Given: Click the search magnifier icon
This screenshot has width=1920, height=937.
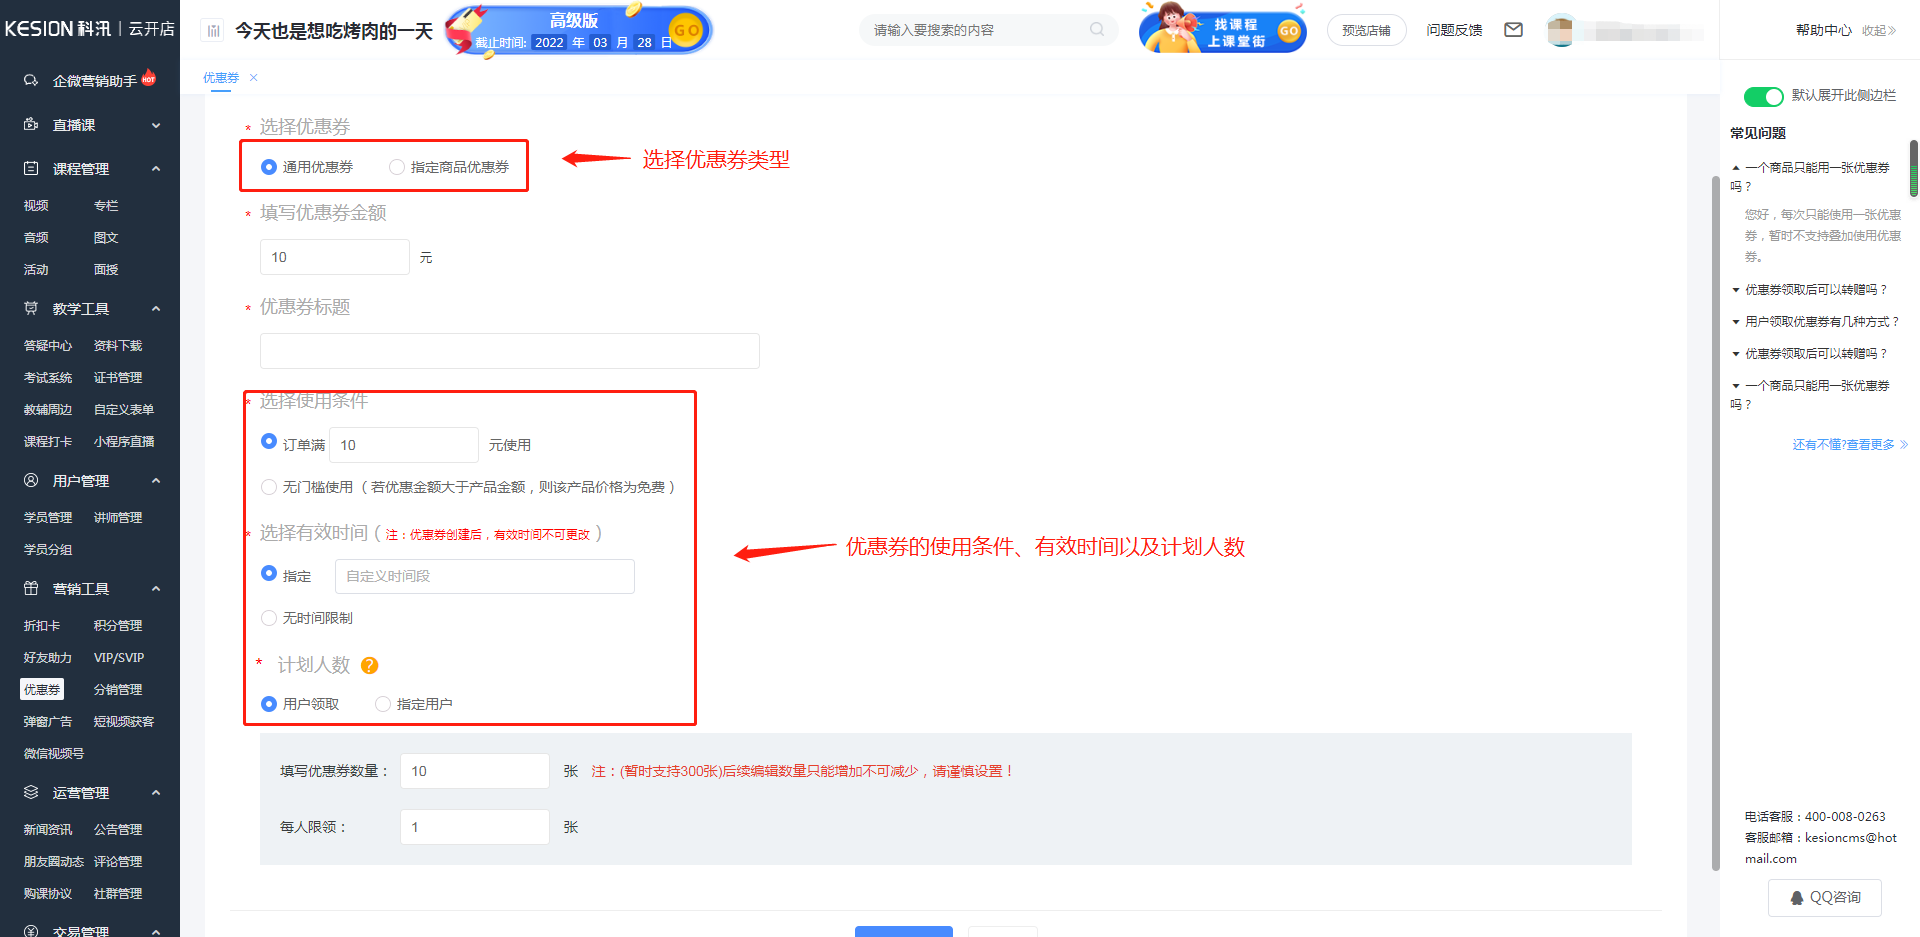Looking at the screenshot, I should [x=1097, y=30].
